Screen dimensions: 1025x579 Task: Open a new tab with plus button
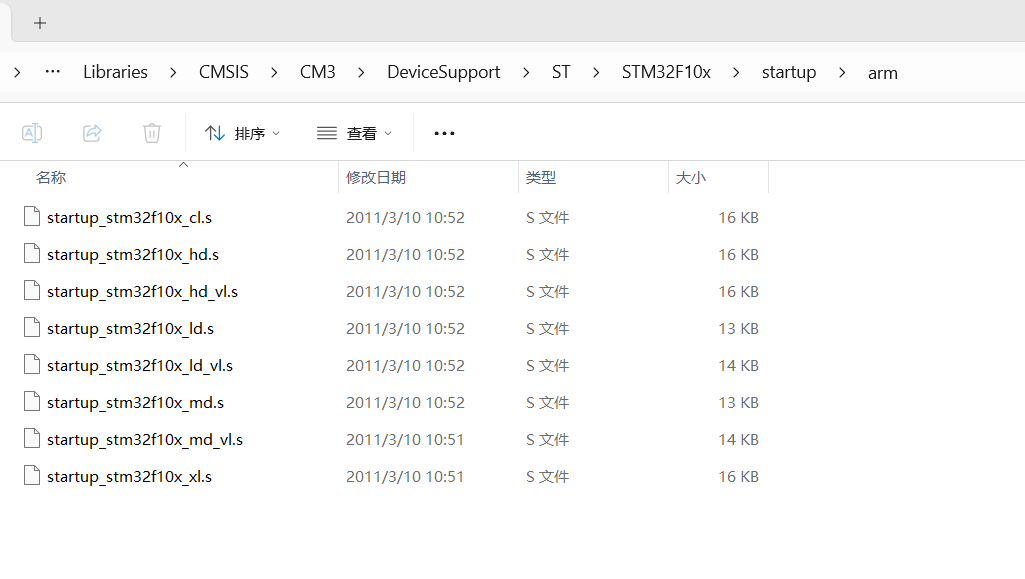pos(40,24)
